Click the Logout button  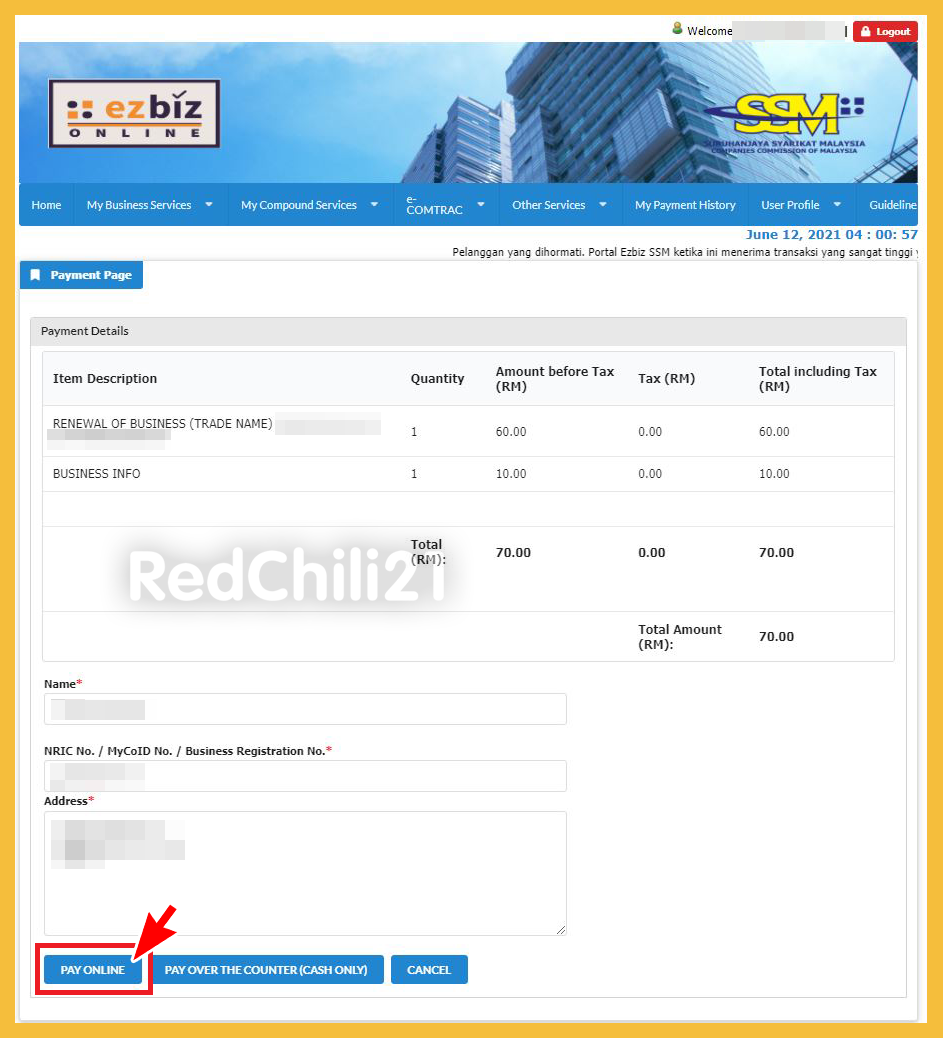click(x=884, y=31)
